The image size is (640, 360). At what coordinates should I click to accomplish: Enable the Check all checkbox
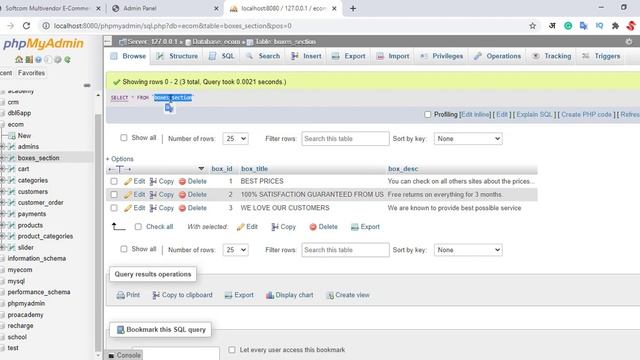(138, 227)
